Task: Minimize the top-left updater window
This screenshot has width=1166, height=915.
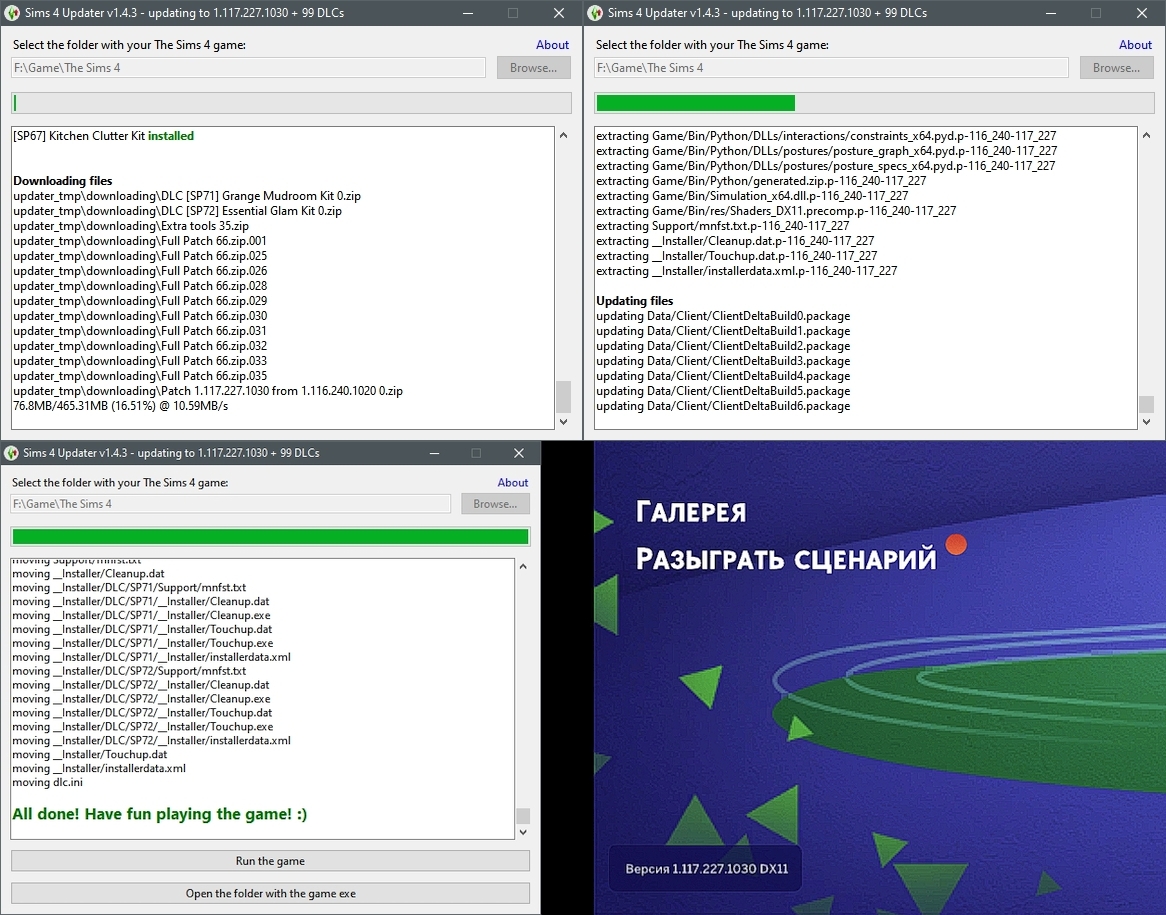Action: point(468,13)
